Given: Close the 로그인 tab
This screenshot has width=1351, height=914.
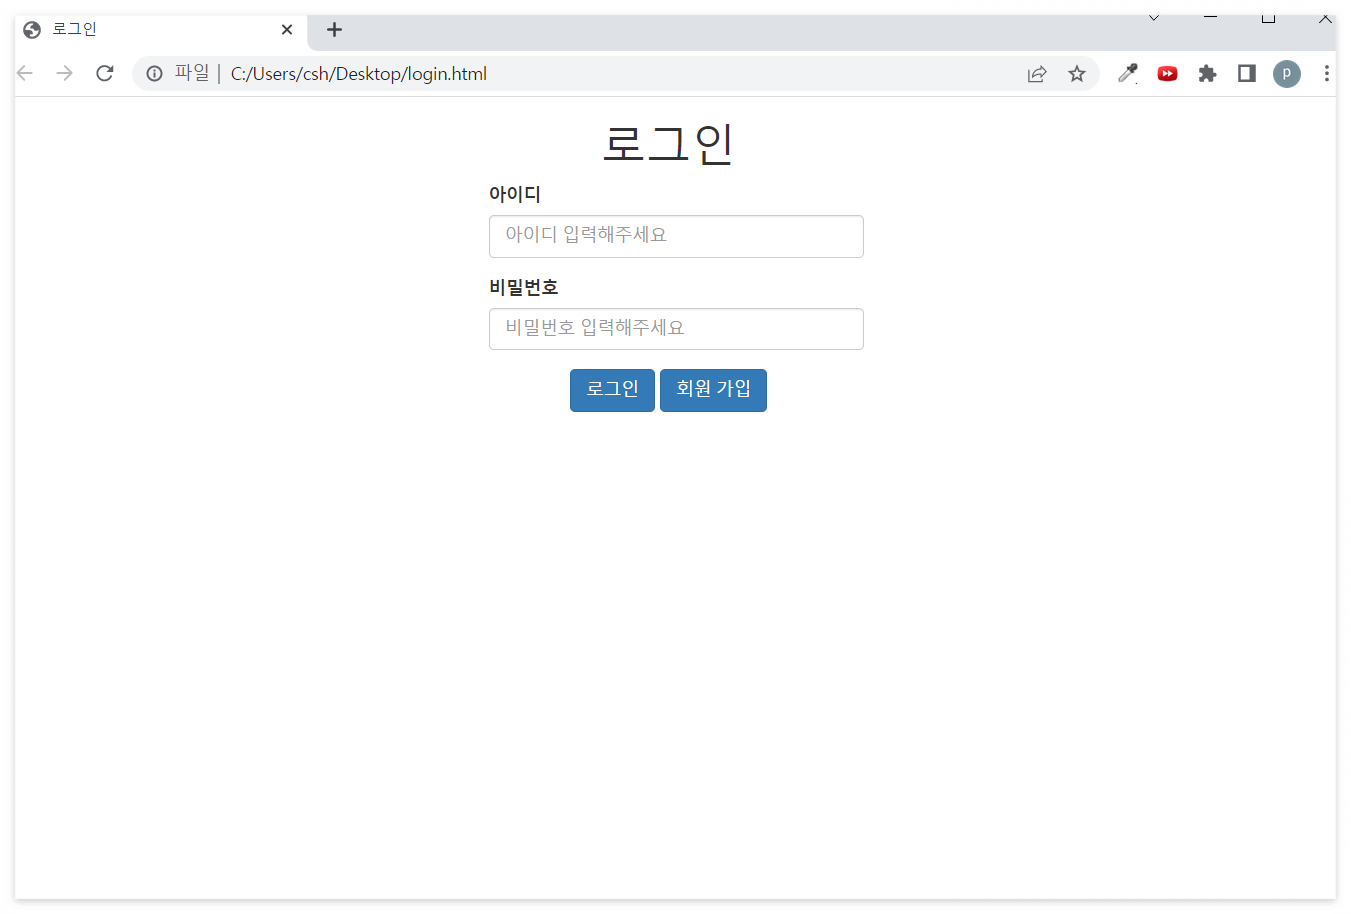Looking at the screenshot, I should [287, 30].
